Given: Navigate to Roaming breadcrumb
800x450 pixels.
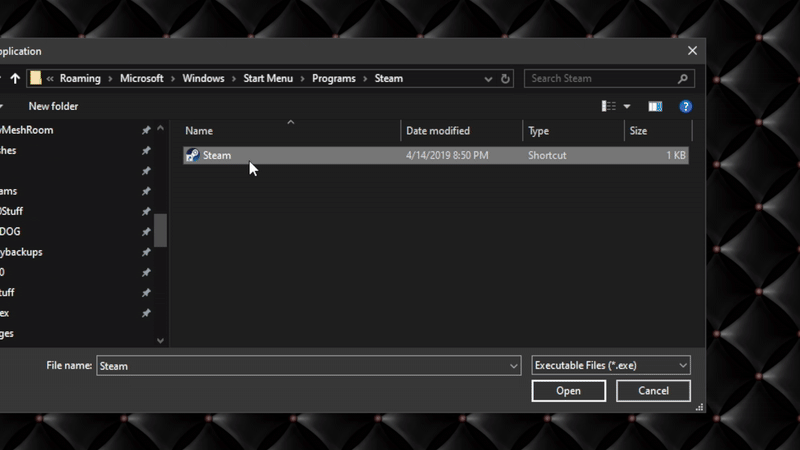Looking at the screenshot, I should (80, 79).
